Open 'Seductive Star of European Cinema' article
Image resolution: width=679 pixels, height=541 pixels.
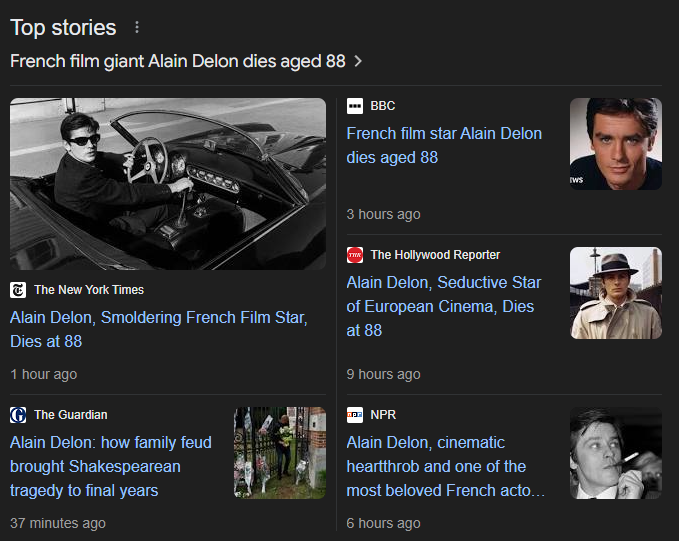coord(444,306)
